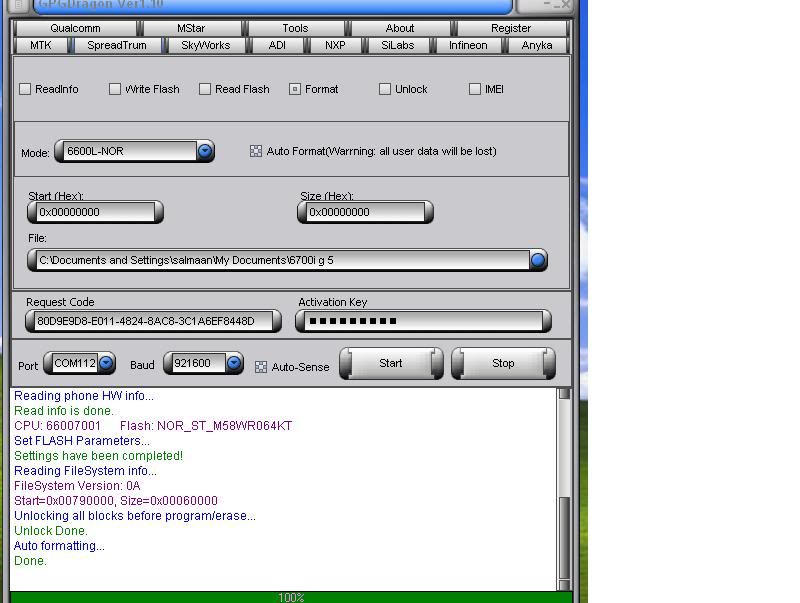Click the 'Reading FileSystem info...' log line
The width and height of the screenshot is (800, 603).
tap(85, 471)
